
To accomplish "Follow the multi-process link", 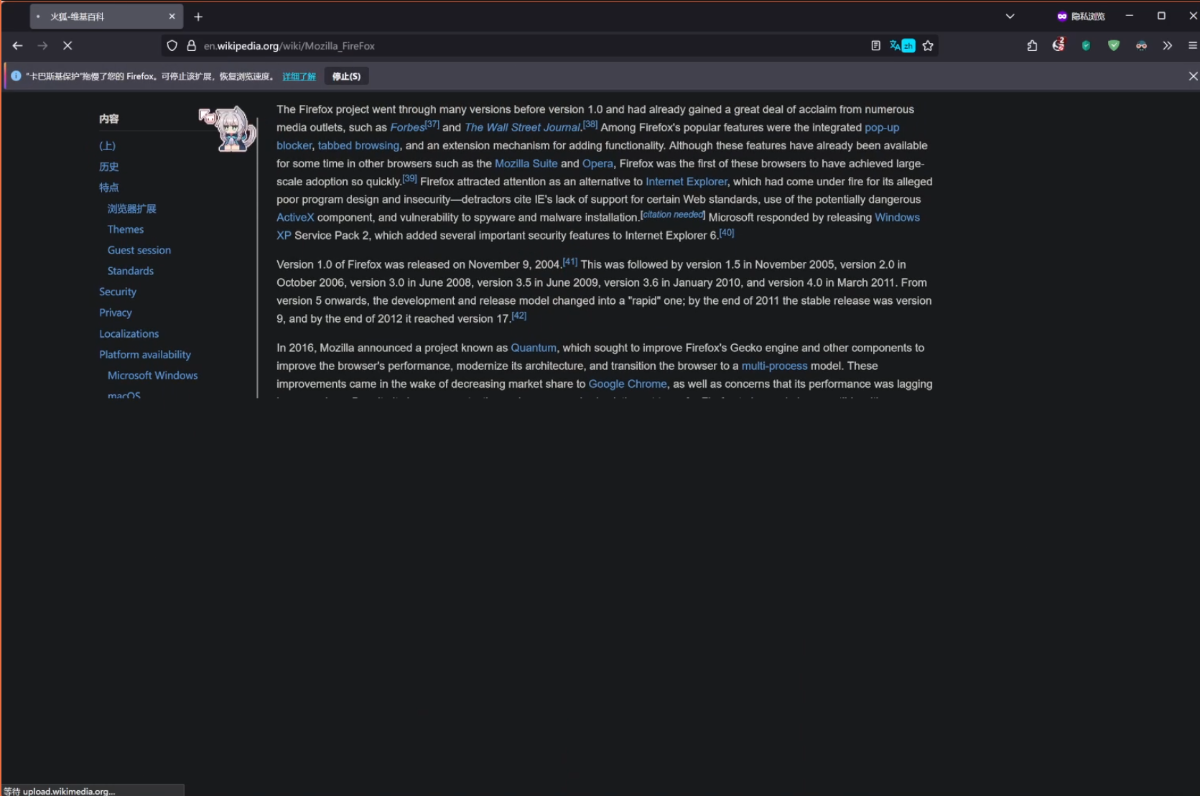I will coord(774,366).
